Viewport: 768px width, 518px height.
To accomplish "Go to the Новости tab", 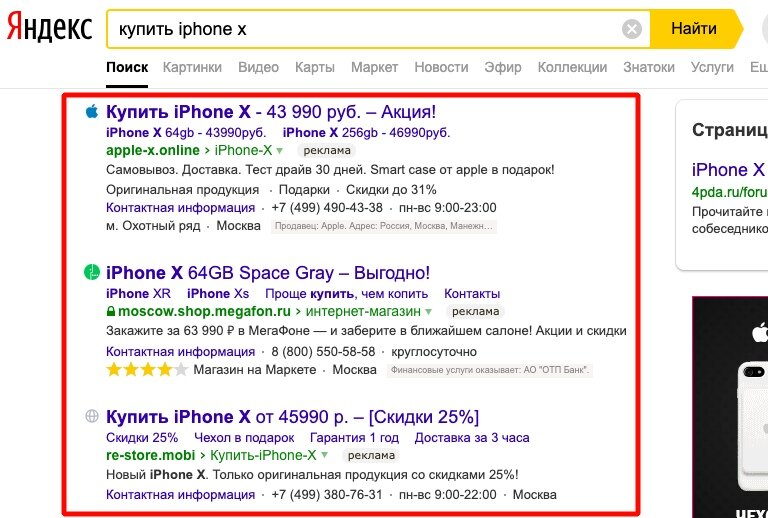I will click(x=441, y=67).
